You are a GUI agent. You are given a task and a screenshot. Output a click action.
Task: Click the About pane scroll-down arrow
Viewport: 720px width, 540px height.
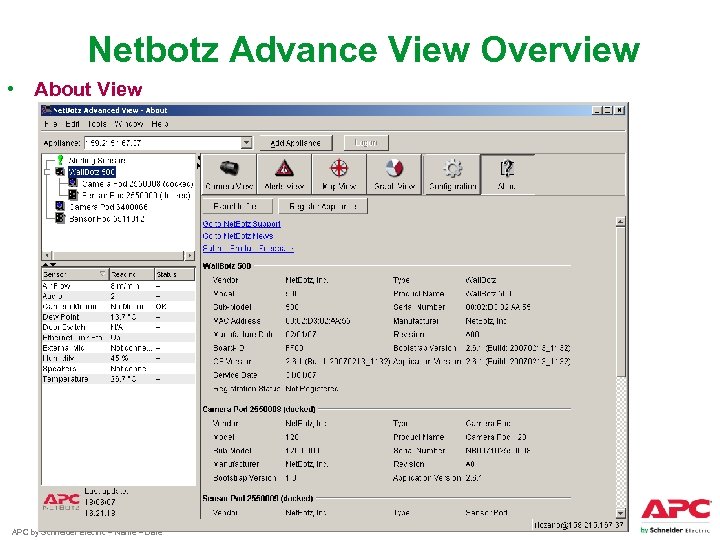(x=620, y=513)
